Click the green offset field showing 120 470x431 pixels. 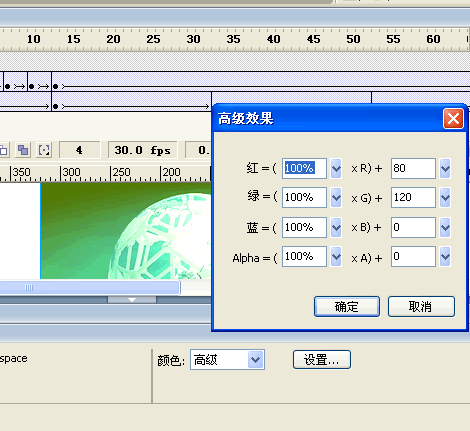coord(413,198)
